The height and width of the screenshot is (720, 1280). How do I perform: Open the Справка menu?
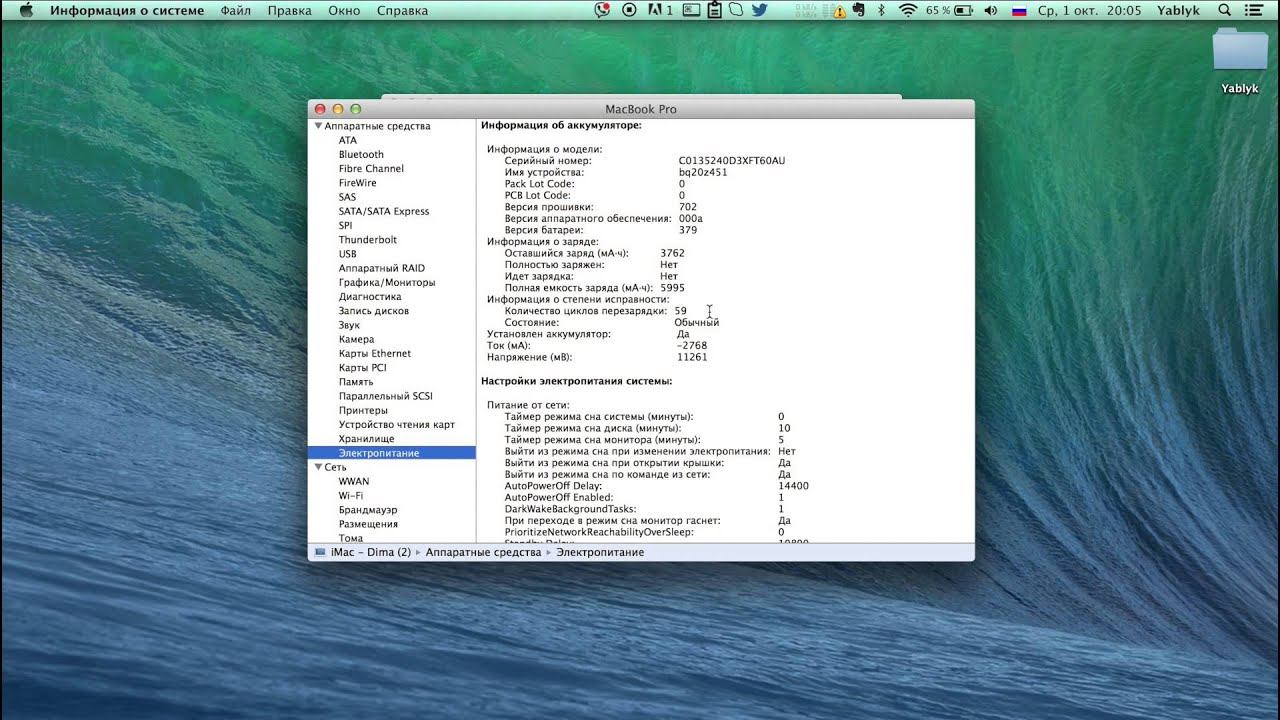[402, 11]
